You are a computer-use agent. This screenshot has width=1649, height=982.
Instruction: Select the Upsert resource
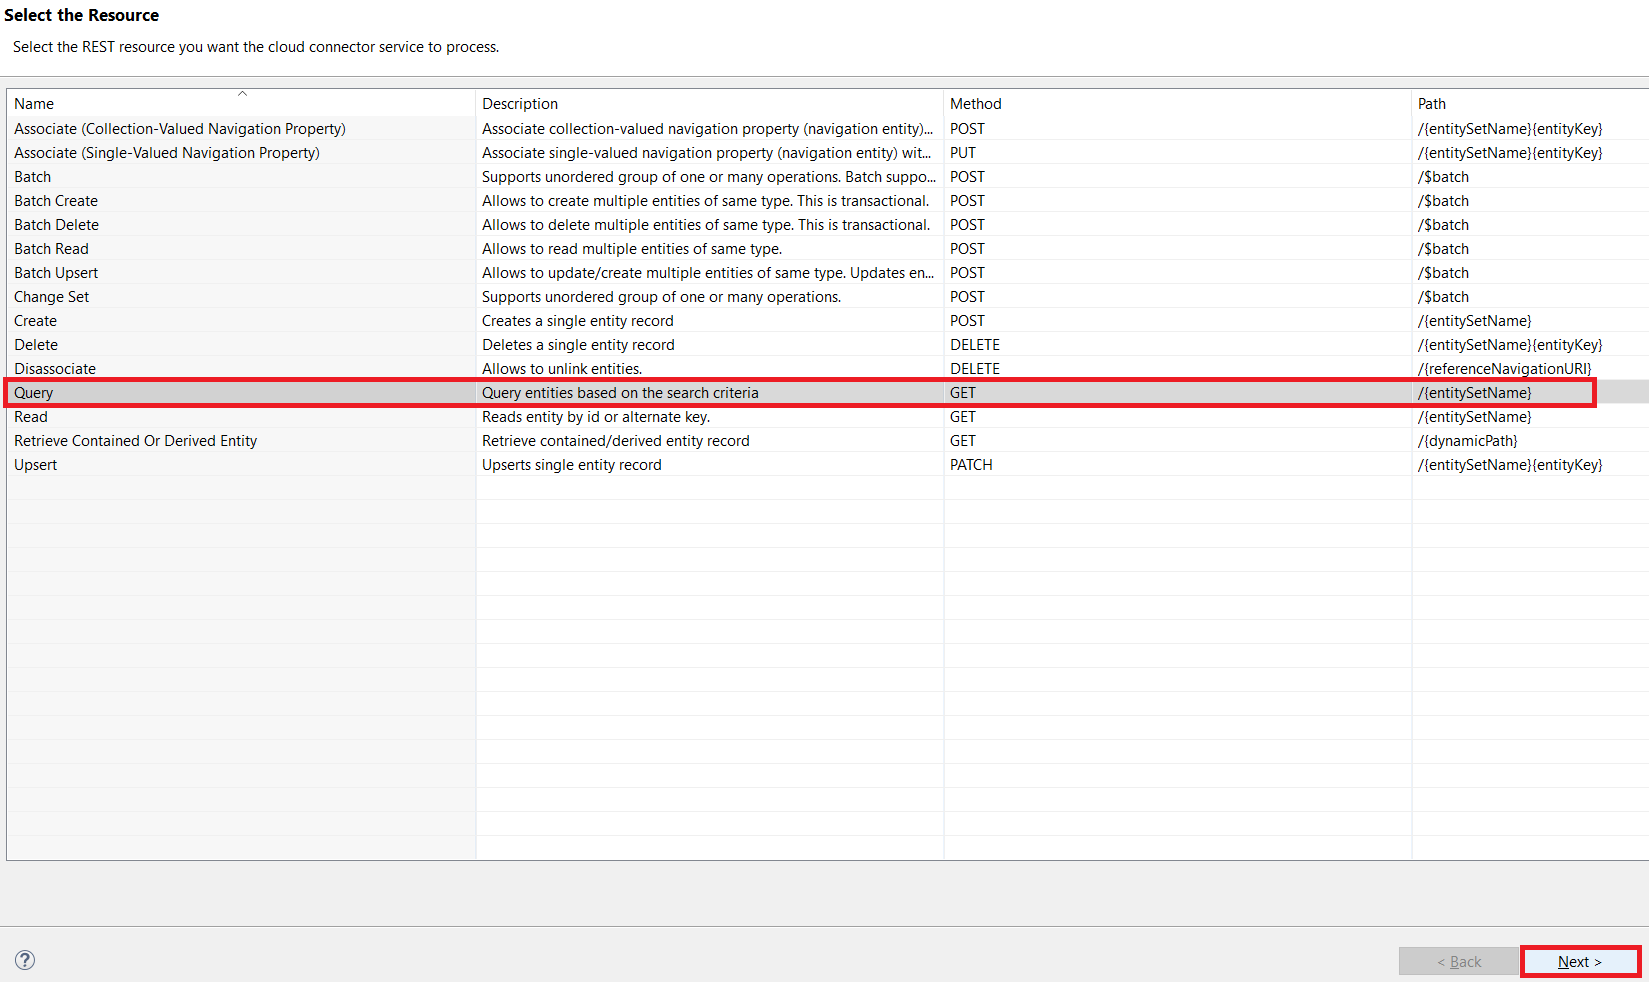[x=36, y=465]
